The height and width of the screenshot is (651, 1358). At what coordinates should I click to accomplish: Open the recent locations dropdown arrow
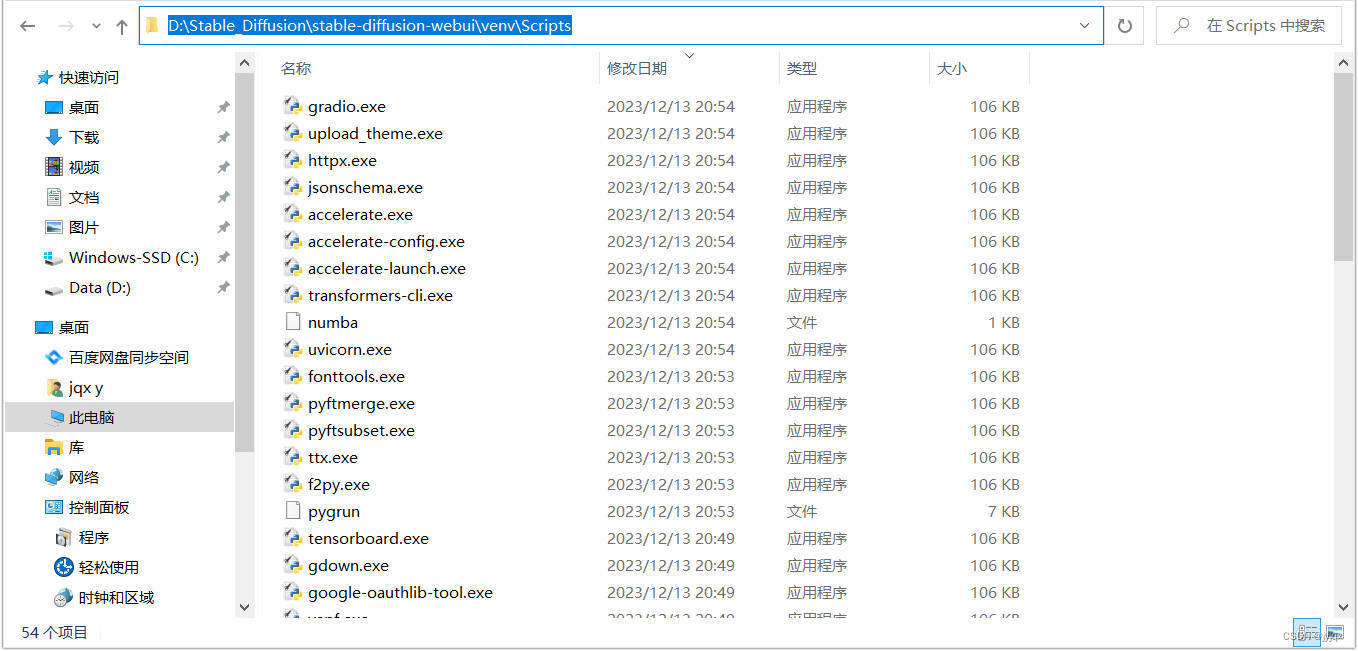(96, 27)
